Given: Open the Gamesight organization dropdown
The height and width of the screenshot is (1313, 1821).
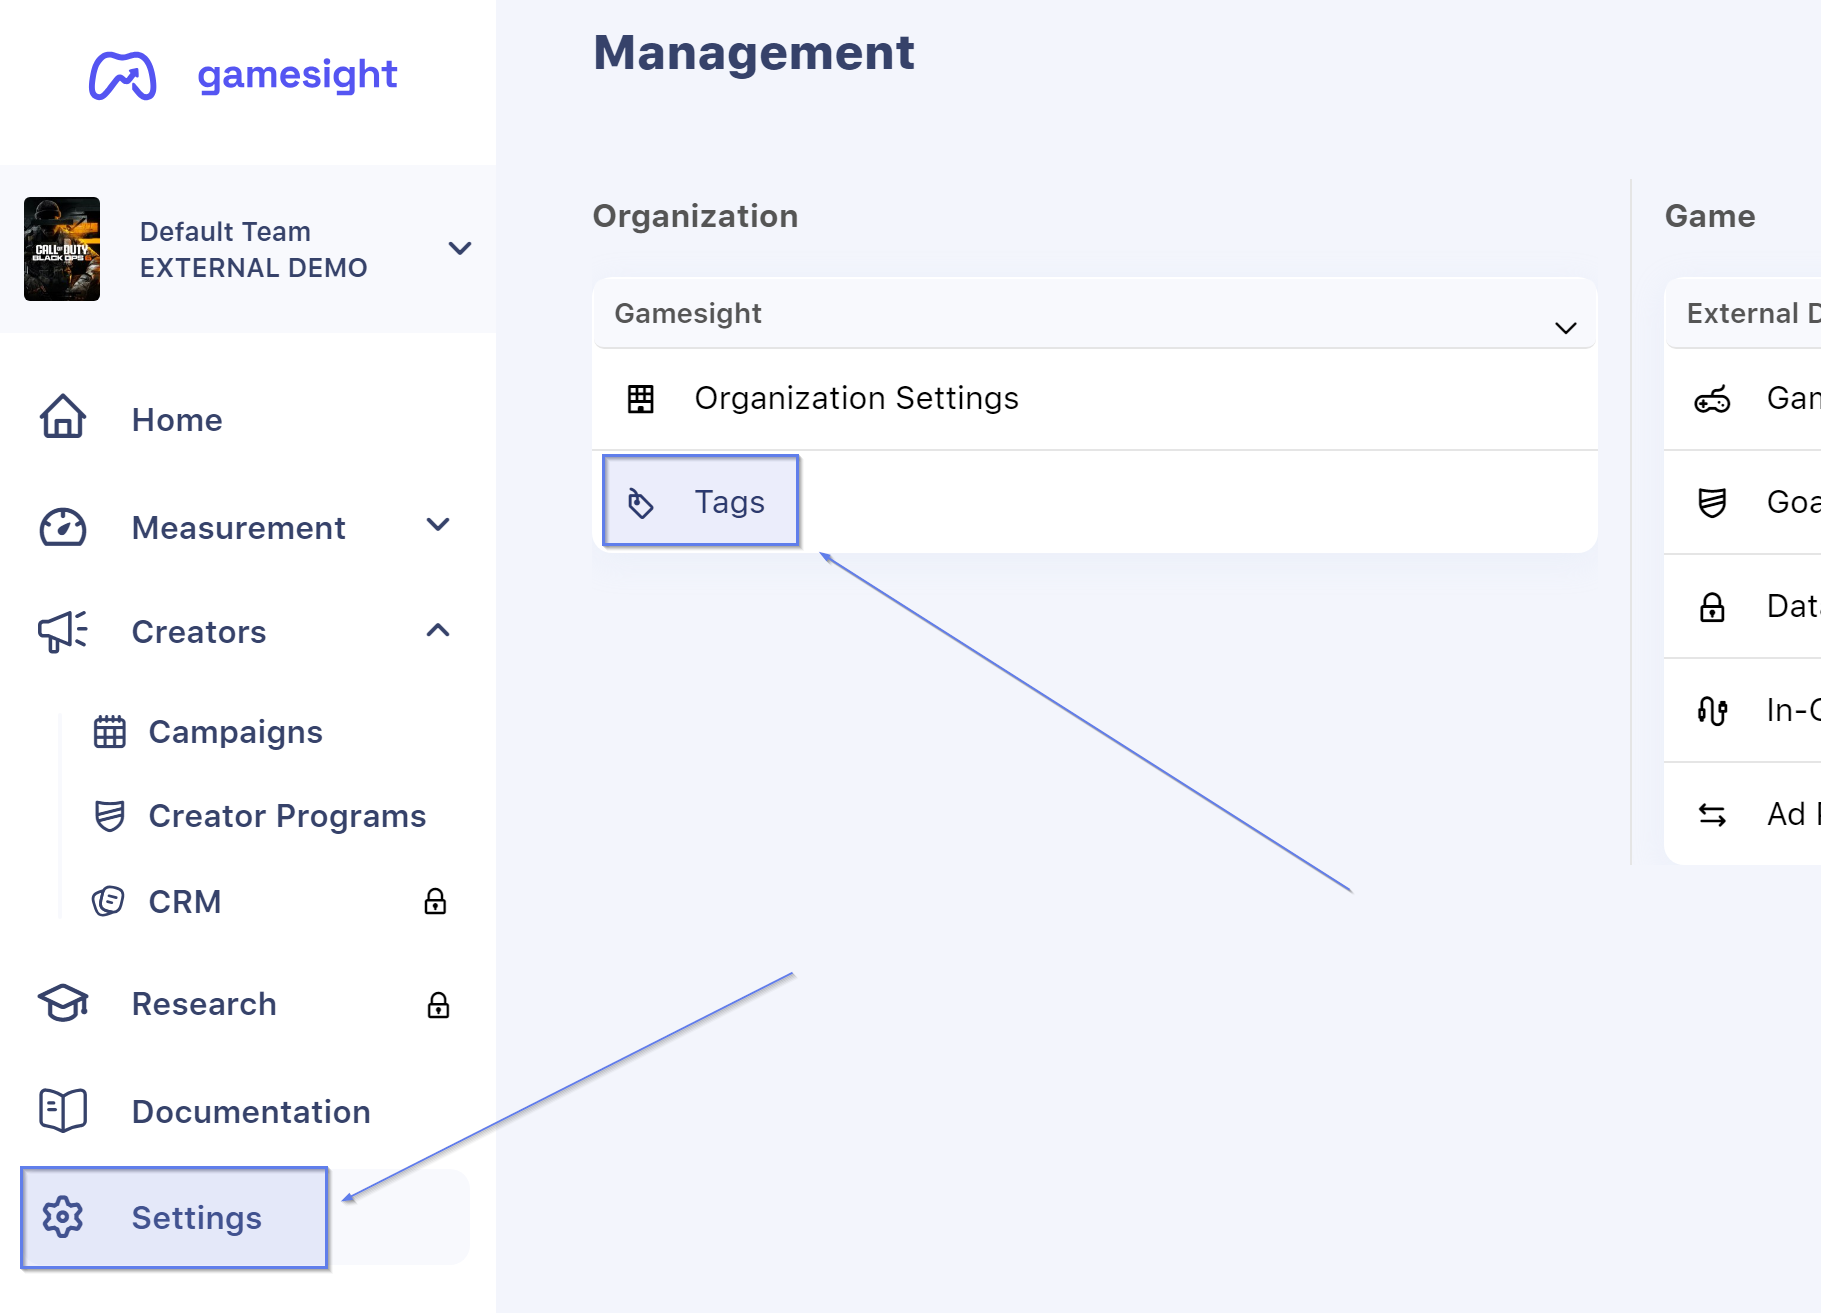Looking at the screenshot, I should pyautogui.click(x=1095, y=314).
